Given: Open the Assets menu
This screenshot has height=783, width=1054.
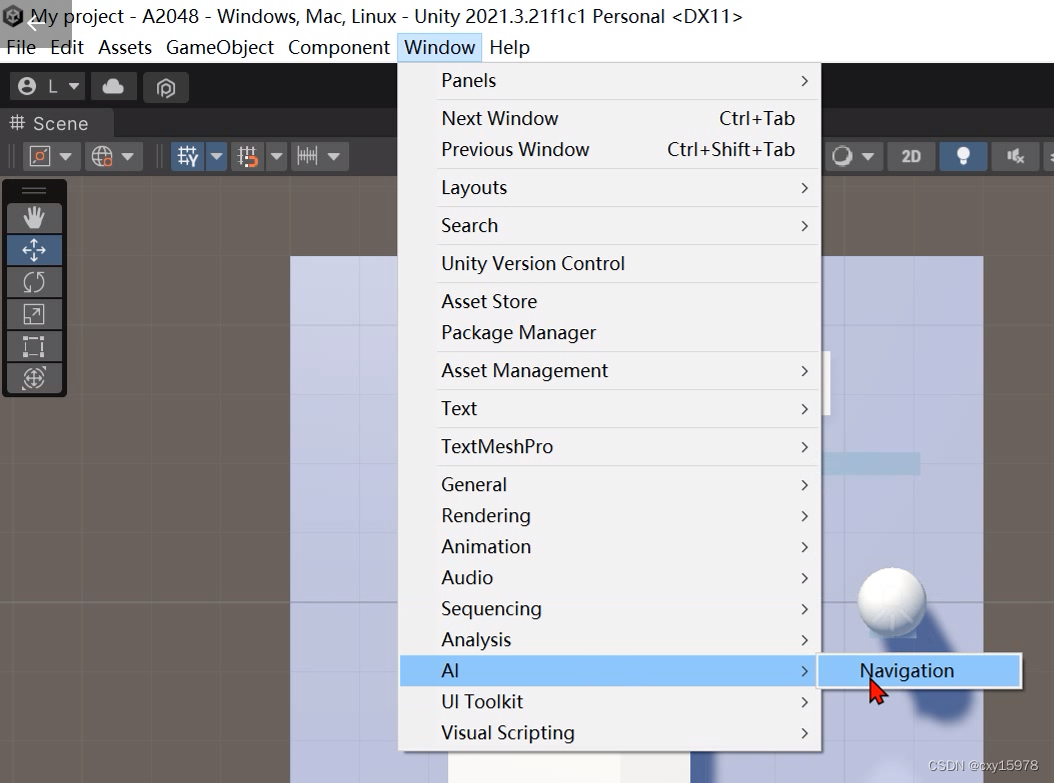Looking at the screenshot, I should click(125, 48).
